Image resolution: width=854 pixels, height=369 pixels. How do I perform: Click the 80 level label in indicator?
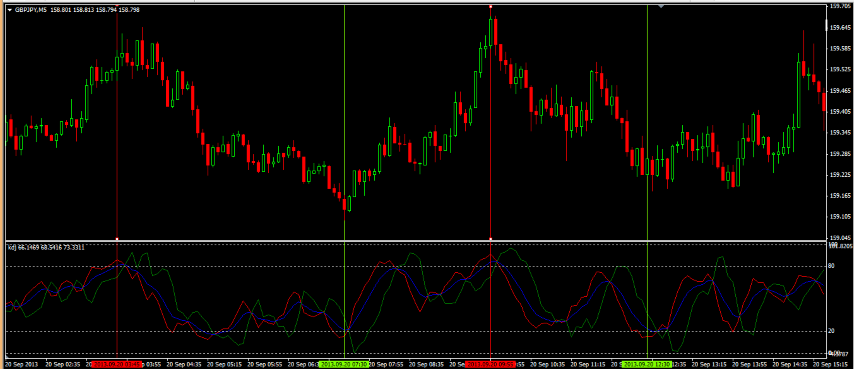[832, 266]
